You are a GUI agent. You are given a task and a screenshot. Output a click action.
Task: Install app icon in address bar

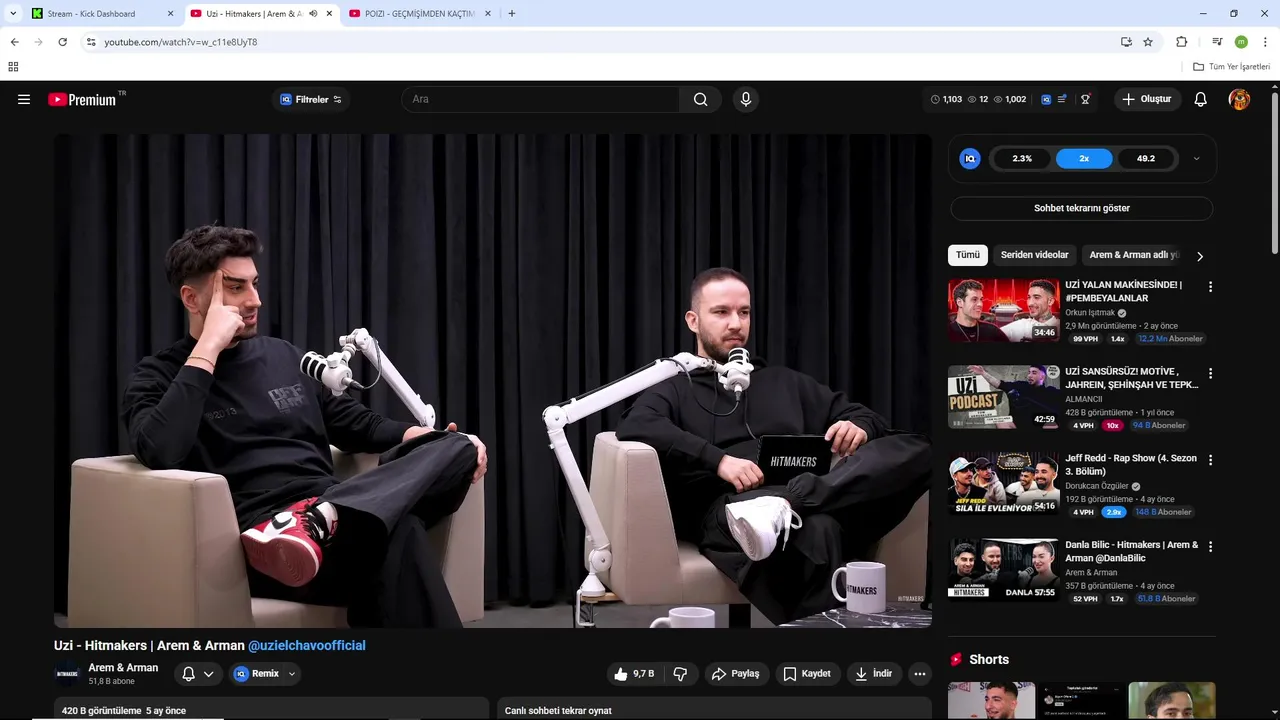[x=1126, y=42]
